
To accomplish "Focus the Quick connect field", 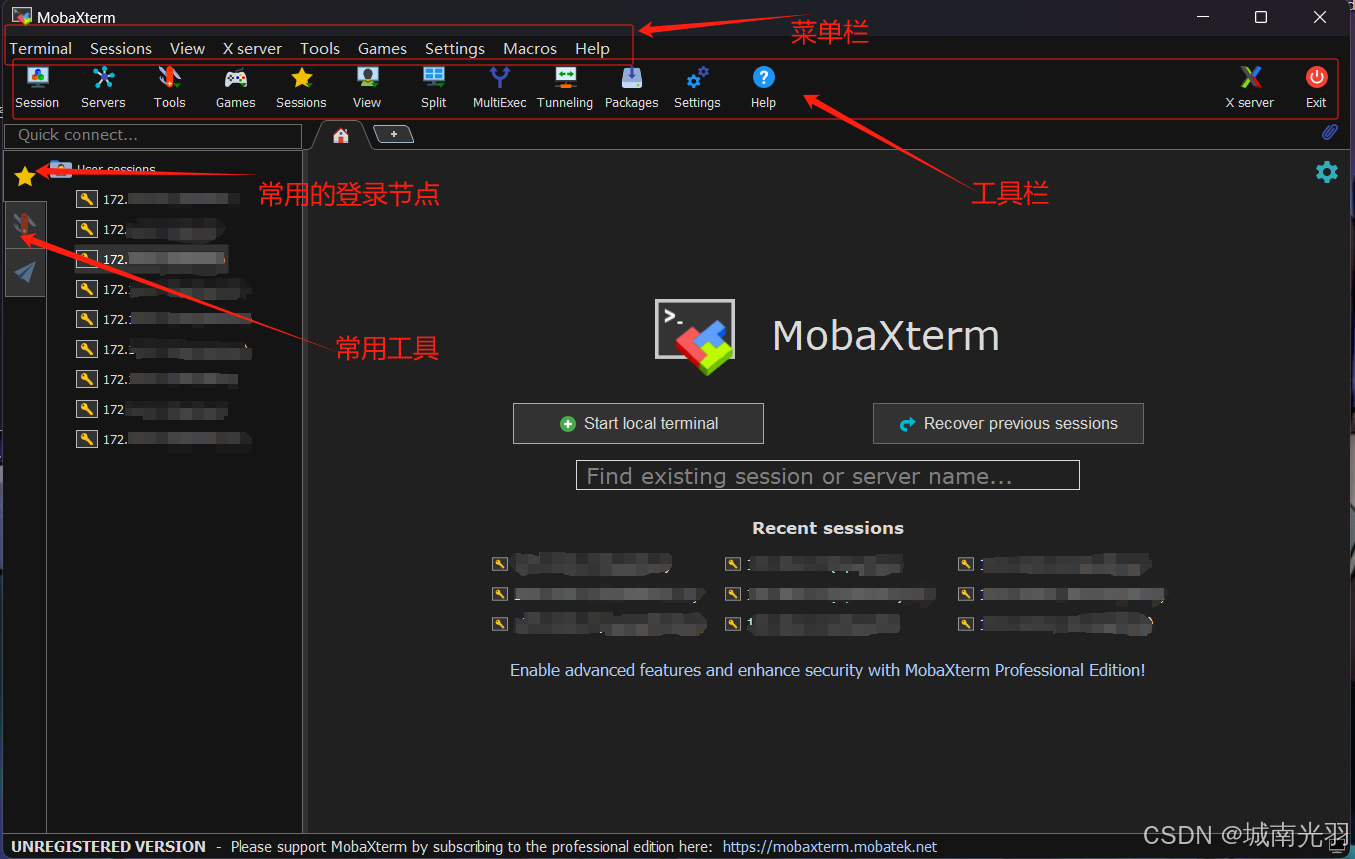I will click(x=153, y=135).
